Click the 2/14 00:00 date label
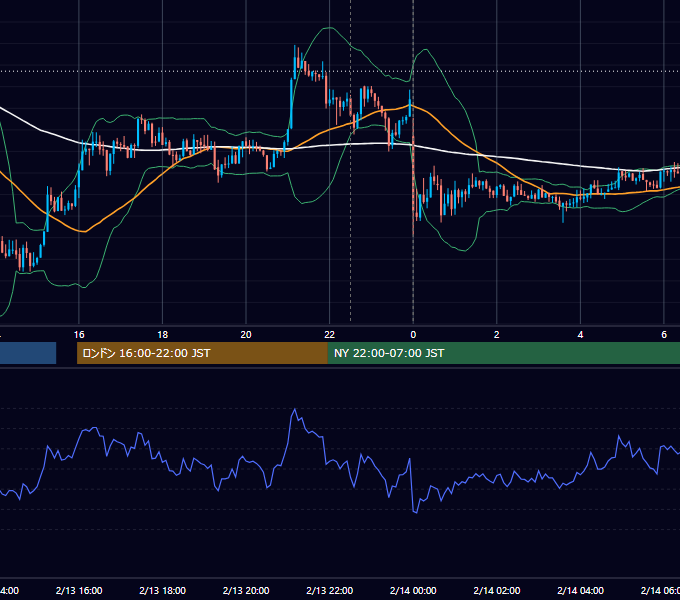Screen dimensions: 680x600 point(413,590)
